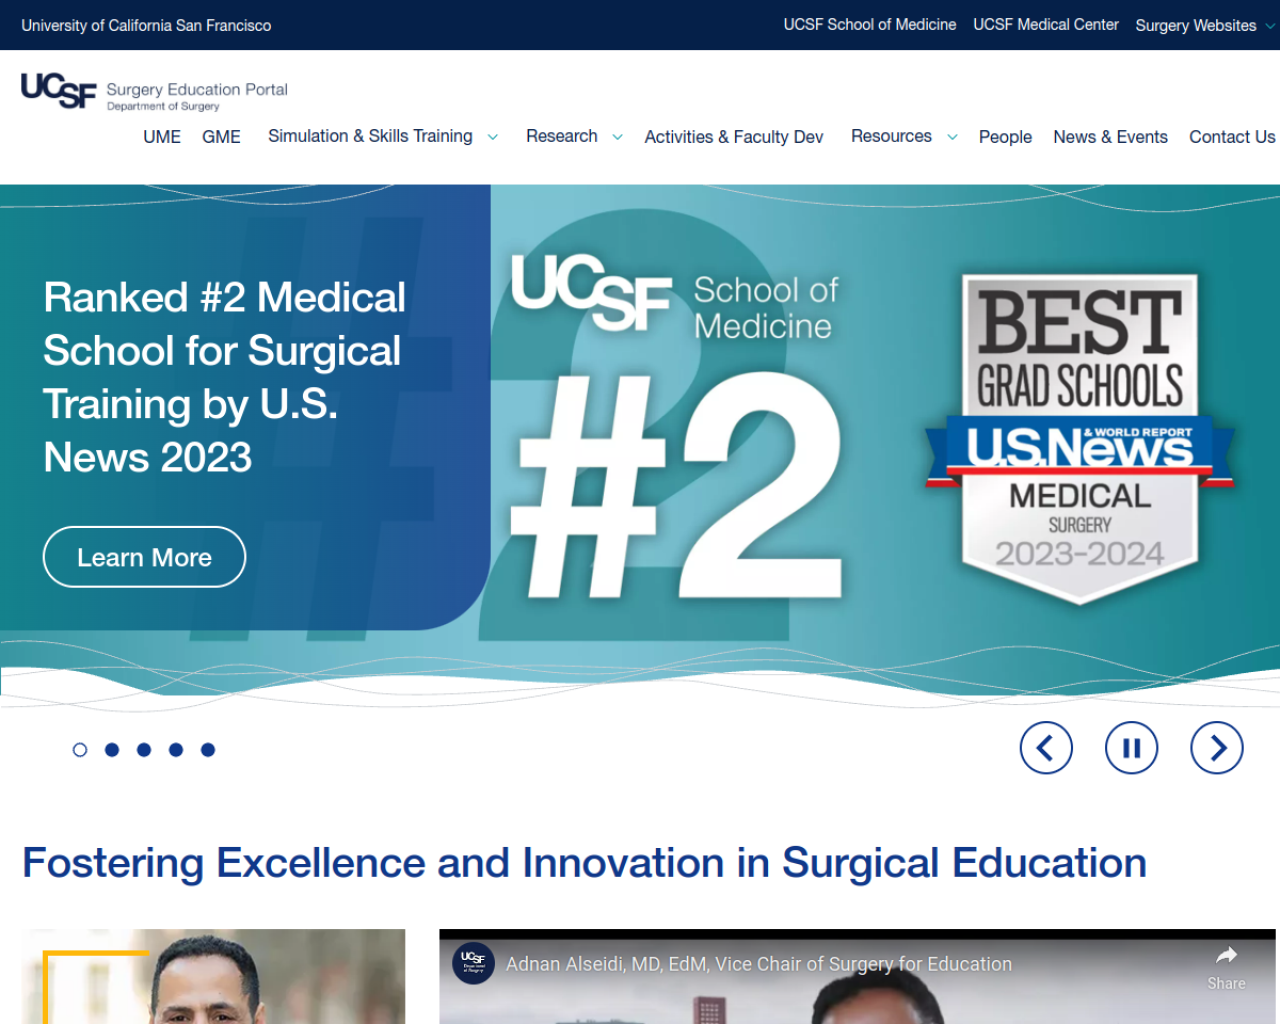Pause the carousel slideshow
This screenshot has height=1024, width=1280.
(x=1132, y=748)
